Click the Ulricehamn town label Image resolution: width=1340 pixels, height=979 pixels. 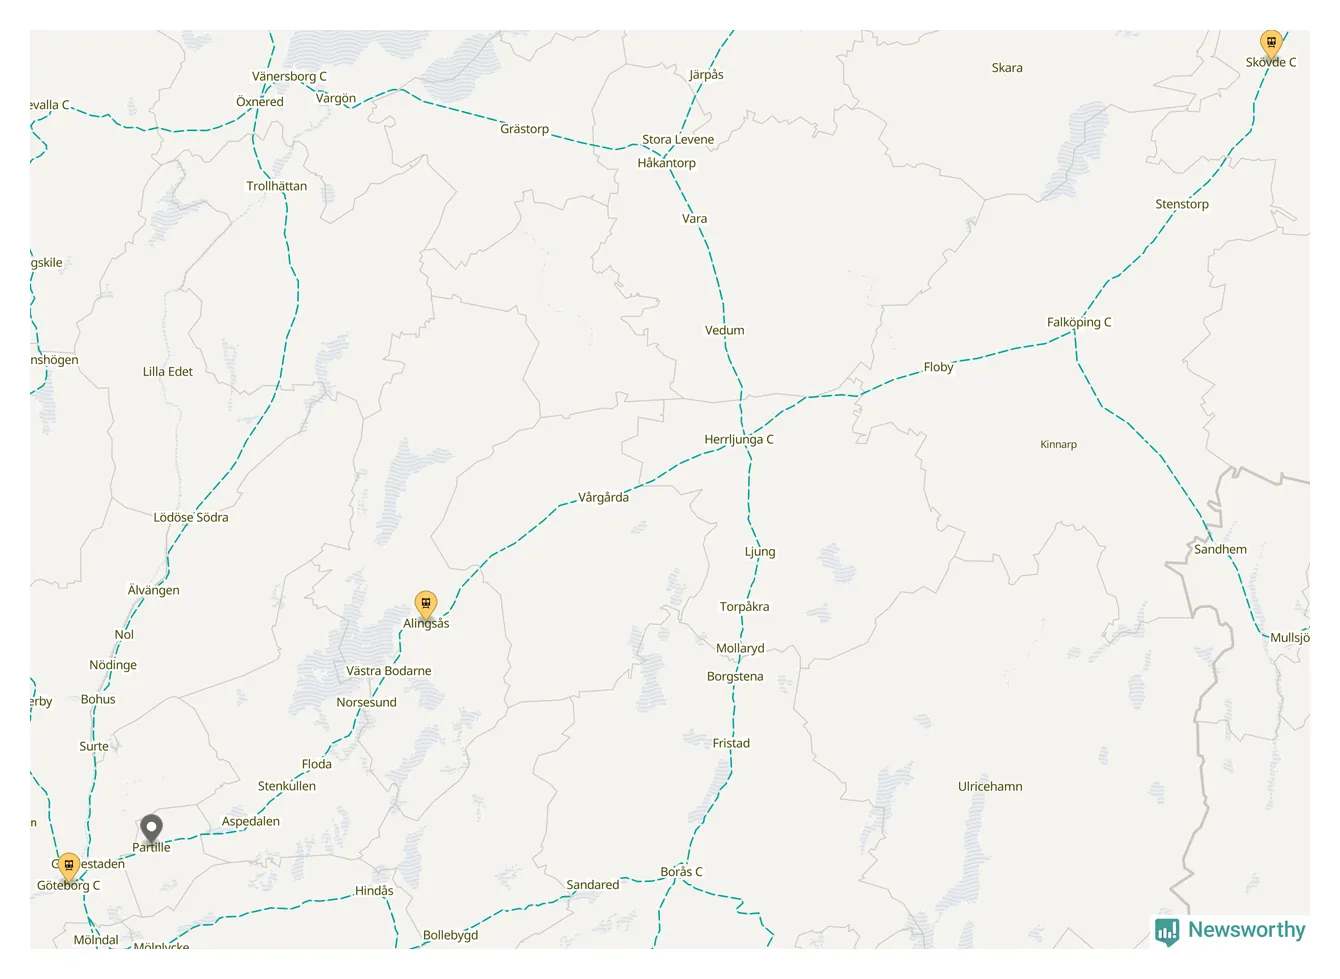990,786
